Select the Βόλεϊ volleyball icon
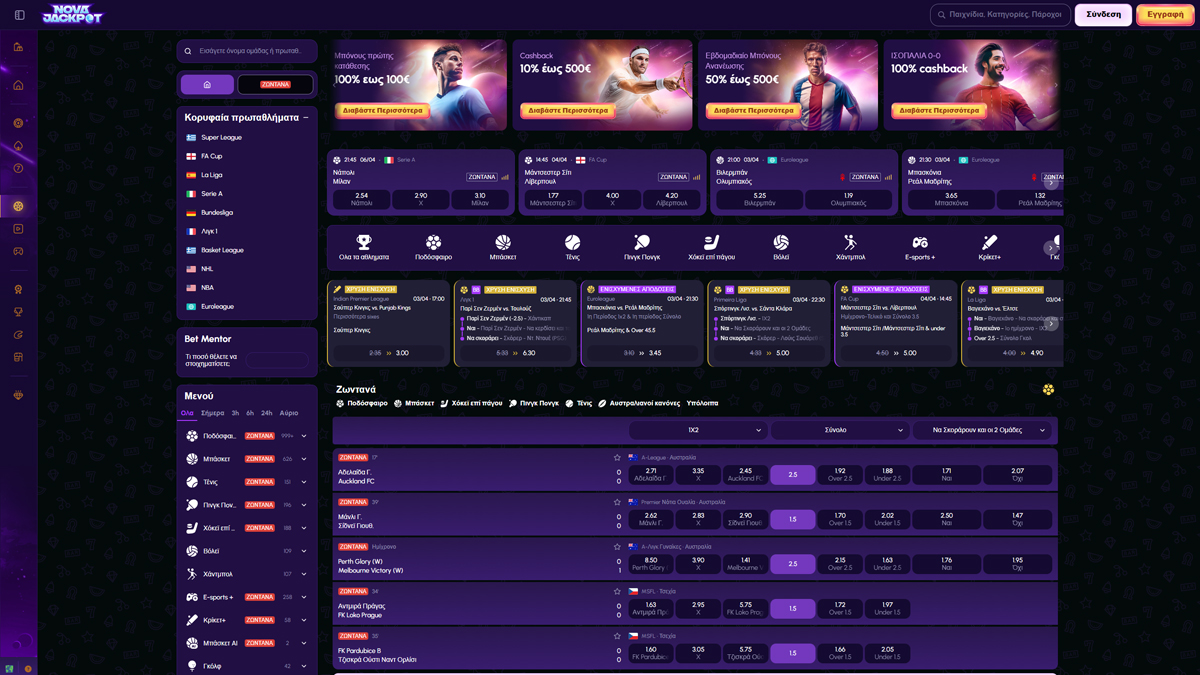Image resolution: width=1200 pixels, height=675 pixels. tap(780, 243)
